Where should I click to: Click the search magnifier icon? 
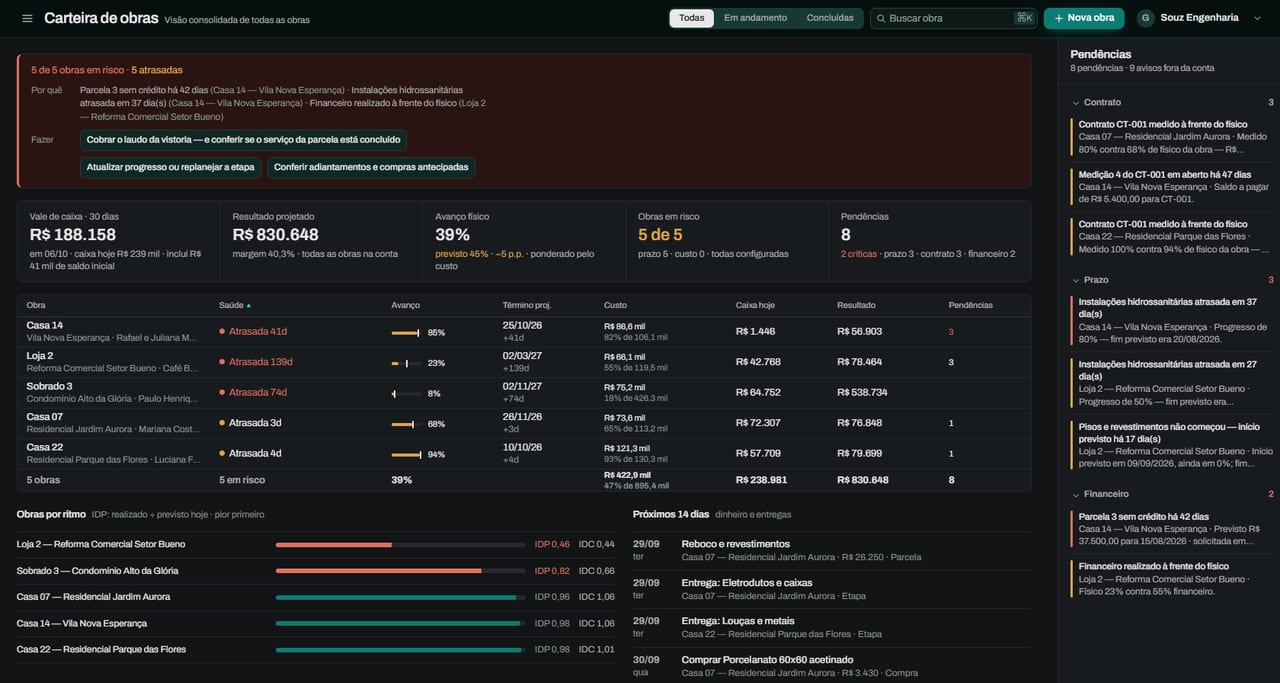click(880, 18)
